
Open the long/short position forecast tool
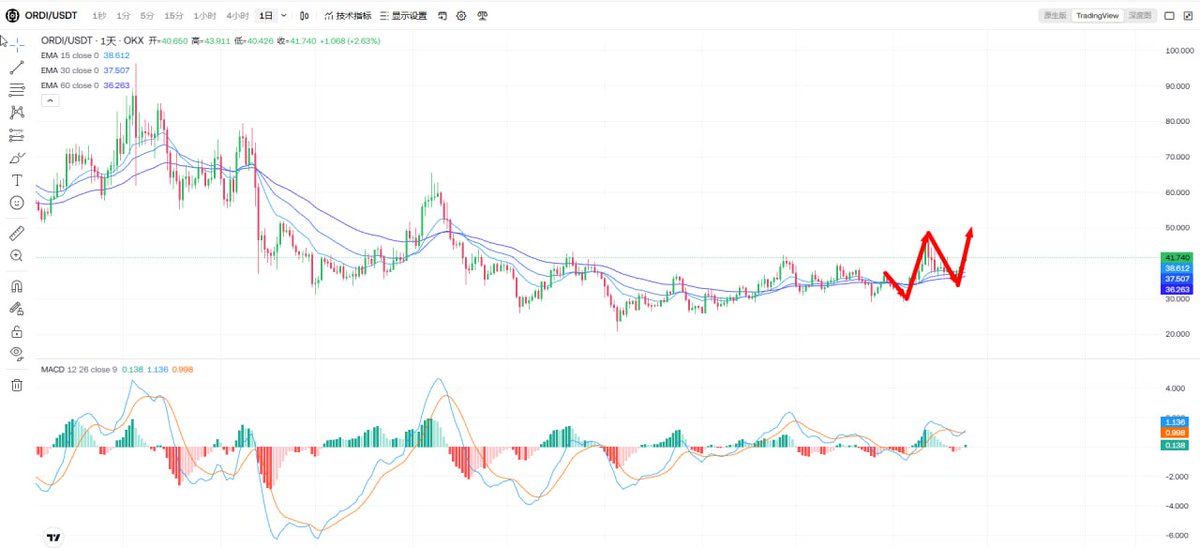click(x=17, y=135)
